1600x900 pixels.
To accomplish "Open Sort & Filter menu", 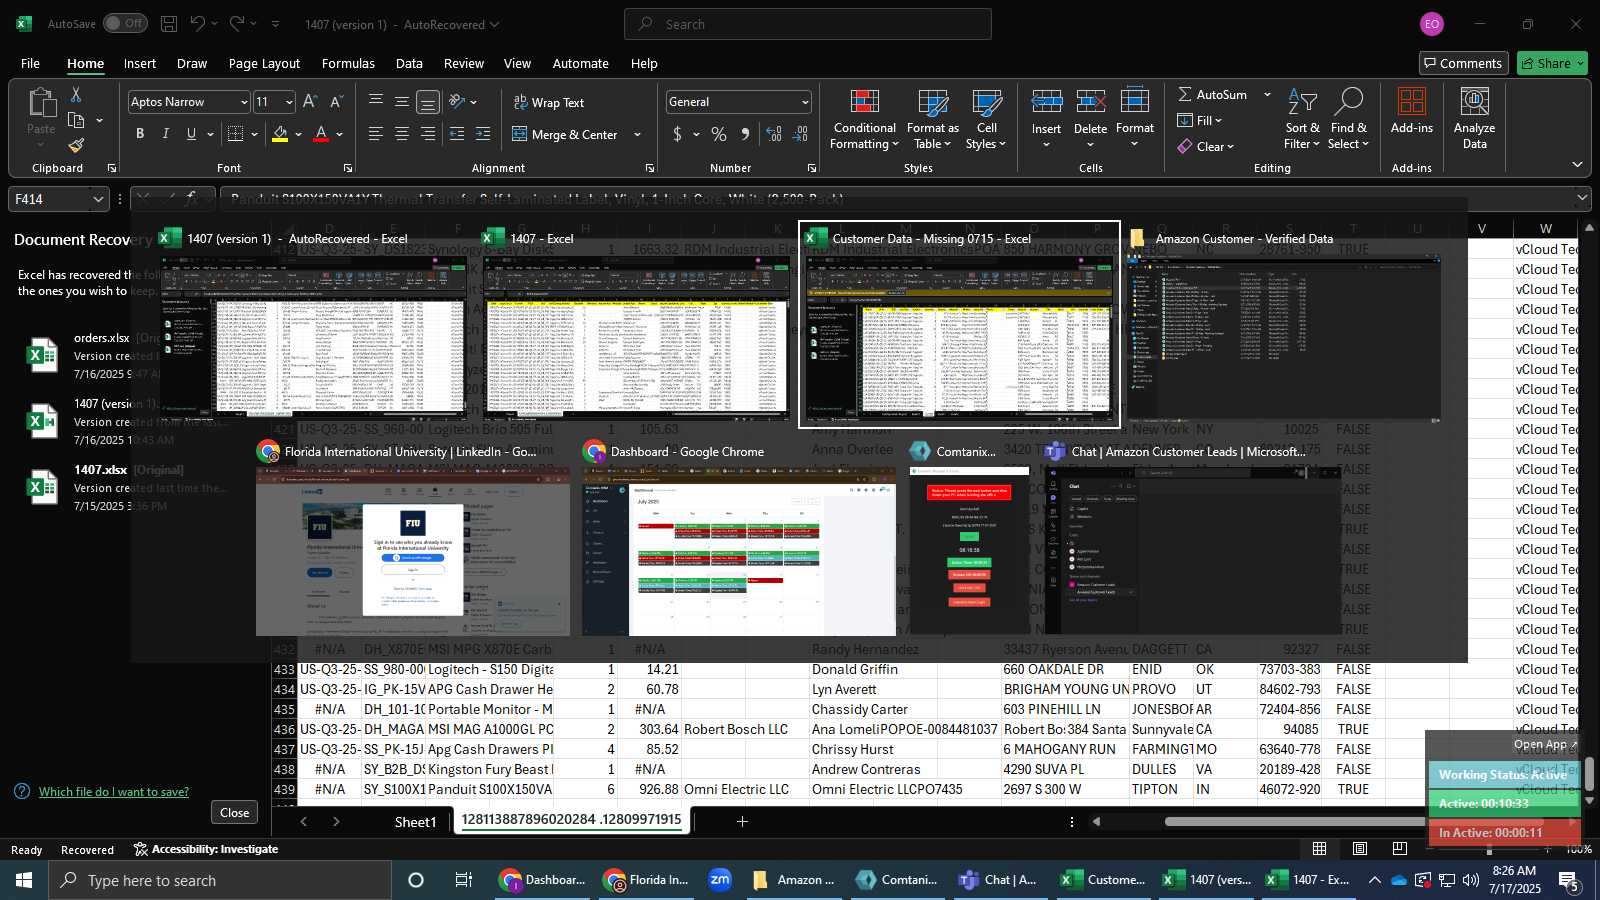I will [1302, 120].
